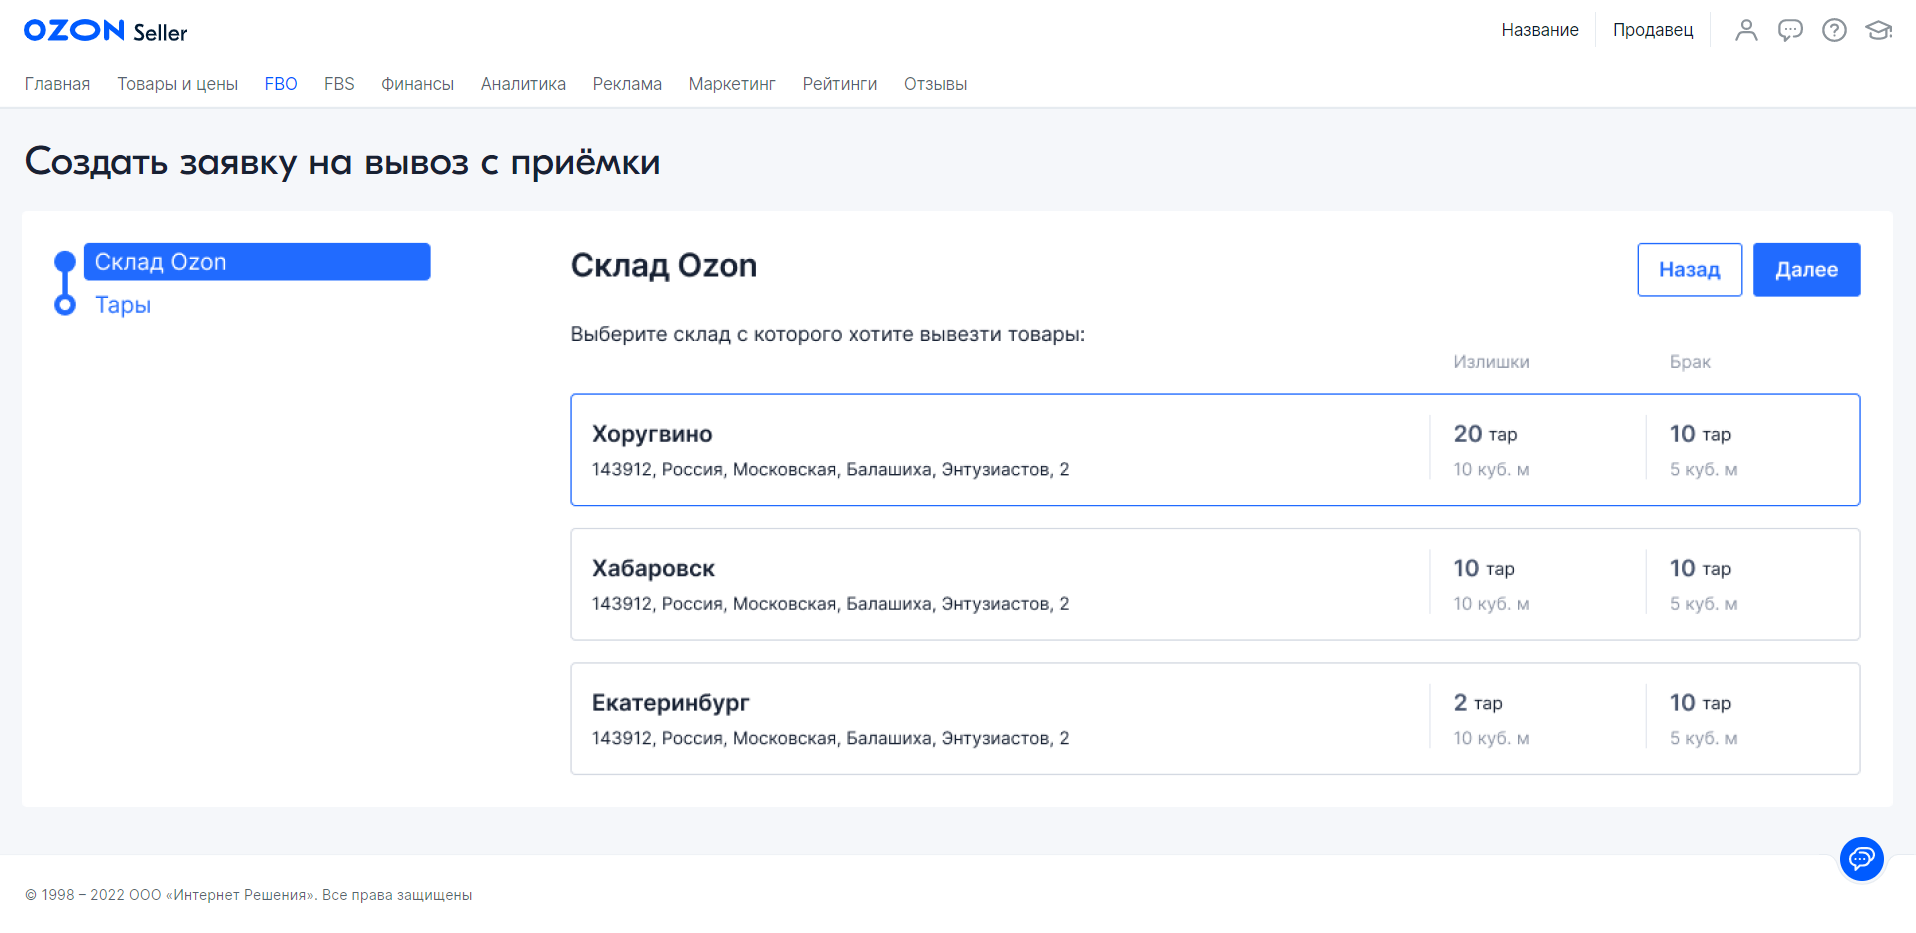Click the Далее button
Screen dimensions: 1916x933
(1806, 269)
